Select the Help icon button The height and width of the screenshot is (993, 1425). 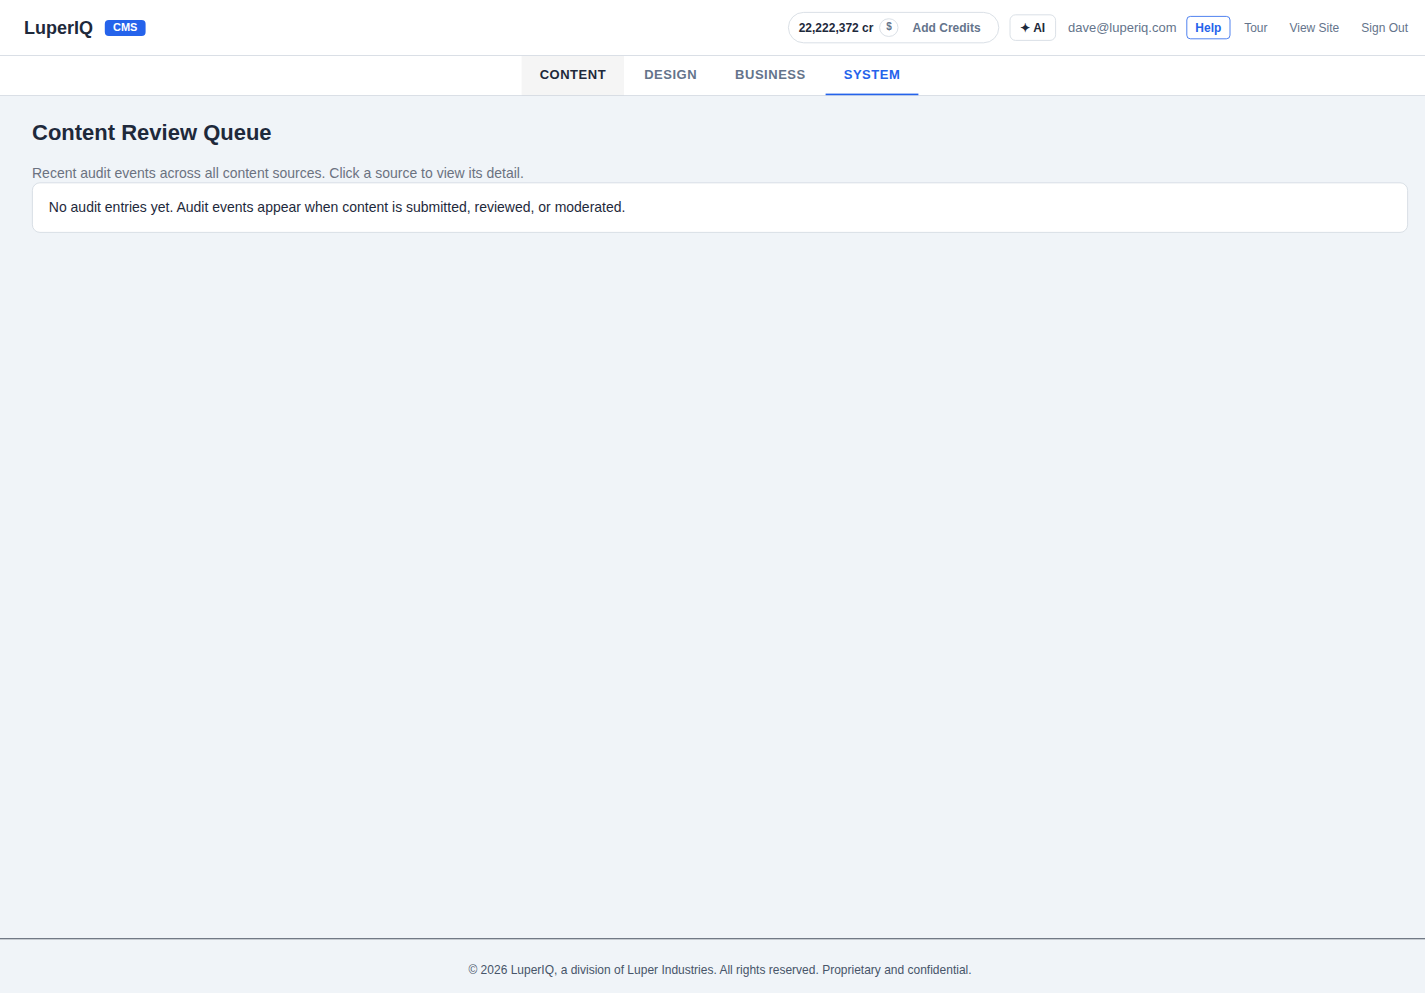pos(1208,27)
